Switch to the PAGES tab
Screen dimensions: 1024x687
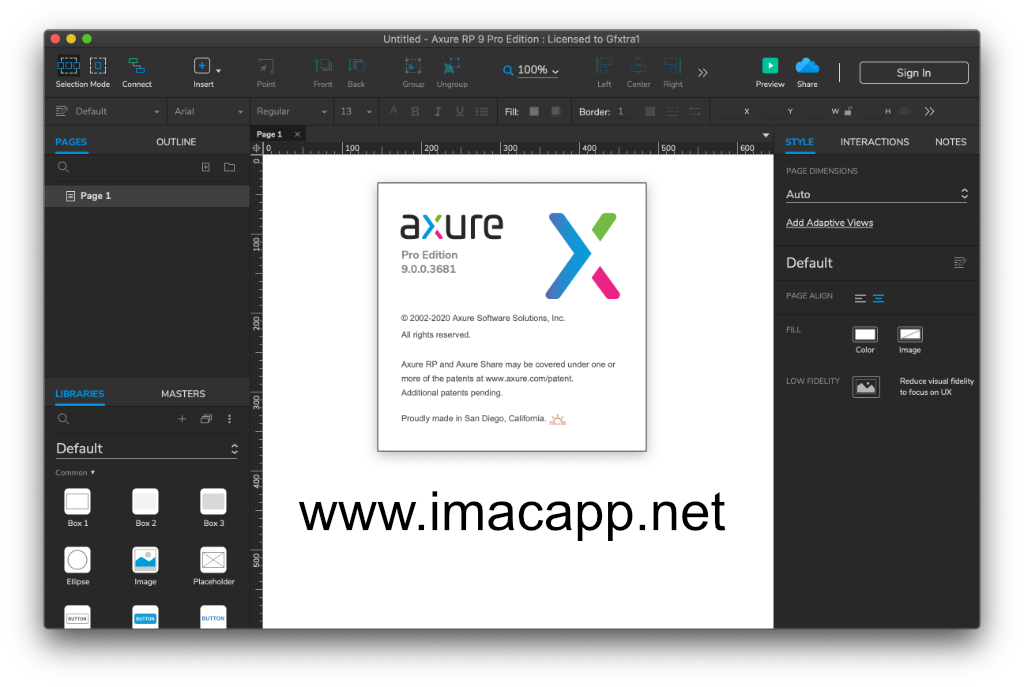point(71,142)
